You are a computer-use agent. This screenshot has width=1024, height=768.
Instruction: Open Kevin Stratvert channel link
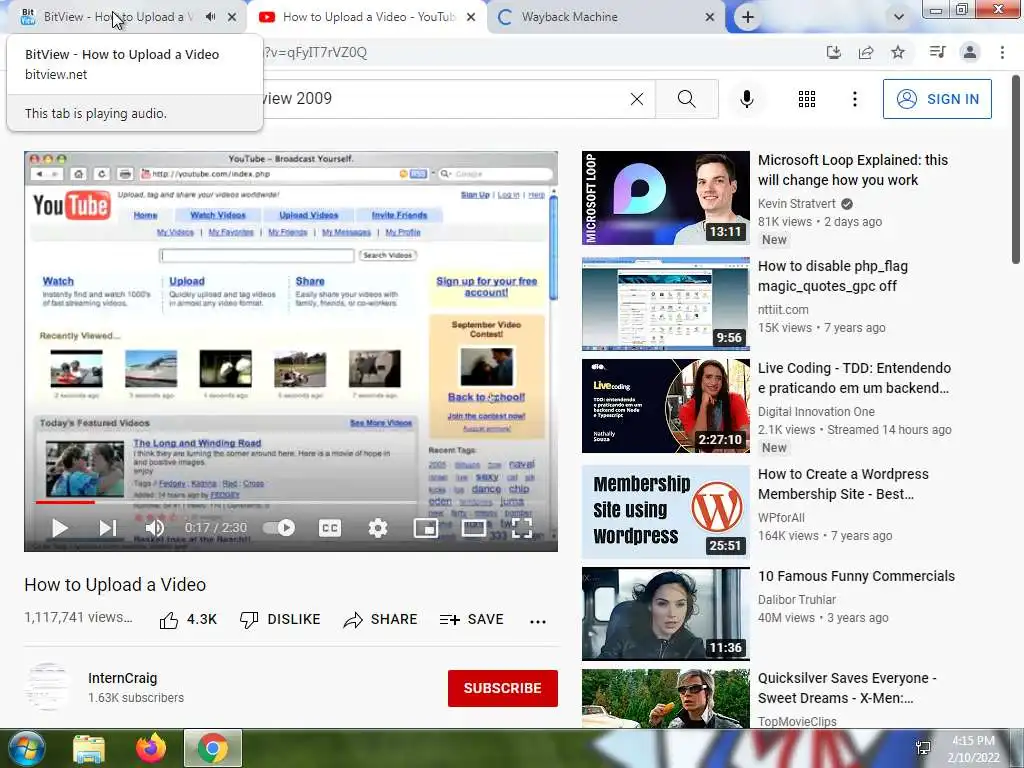click(x=797, y=204)
